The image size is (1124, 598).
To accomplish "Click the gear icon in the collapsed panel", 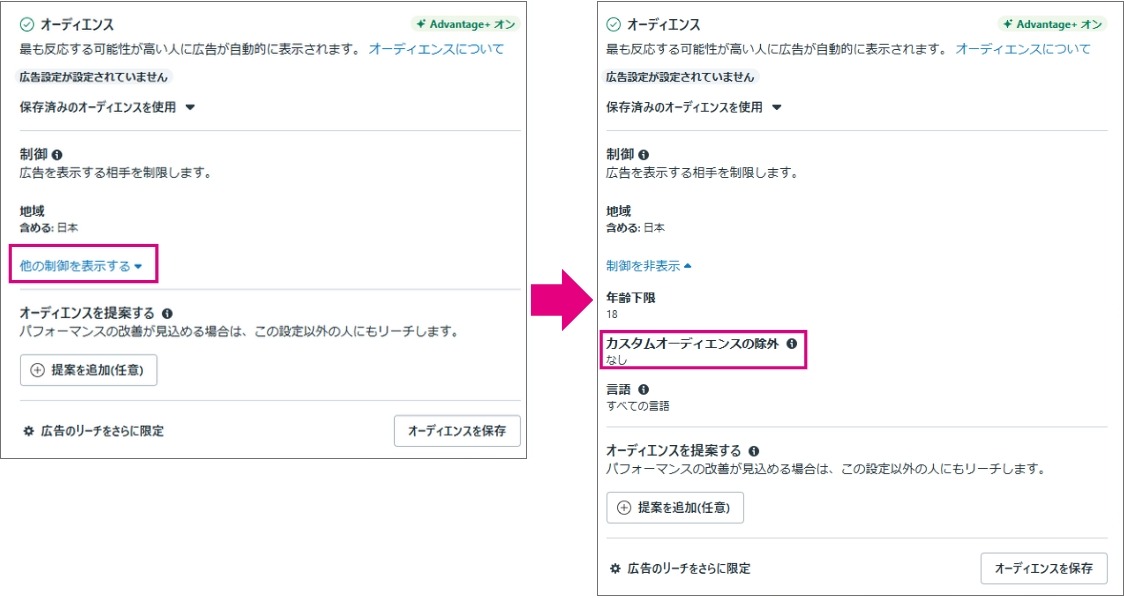I will point(28,431).
